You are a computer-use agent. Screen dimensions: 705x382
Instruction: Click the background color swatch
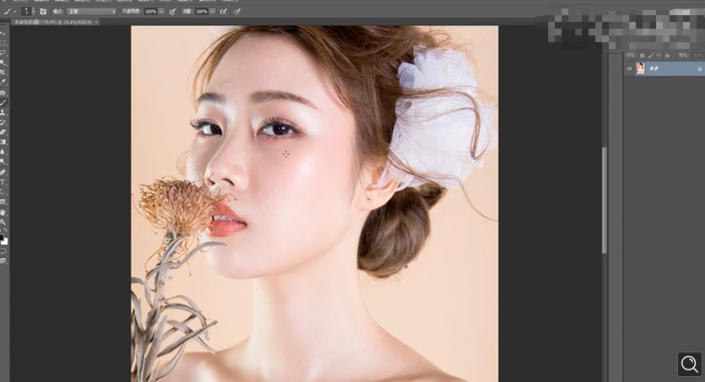5,242
